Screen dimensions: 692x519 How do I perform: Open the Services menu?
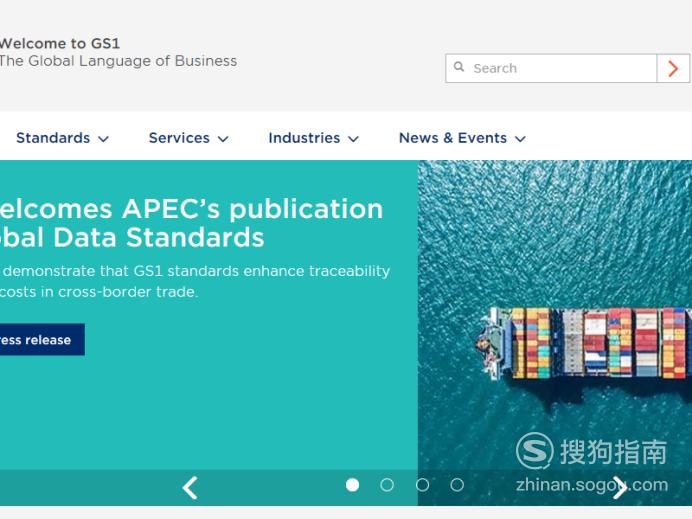coord(179,138)
